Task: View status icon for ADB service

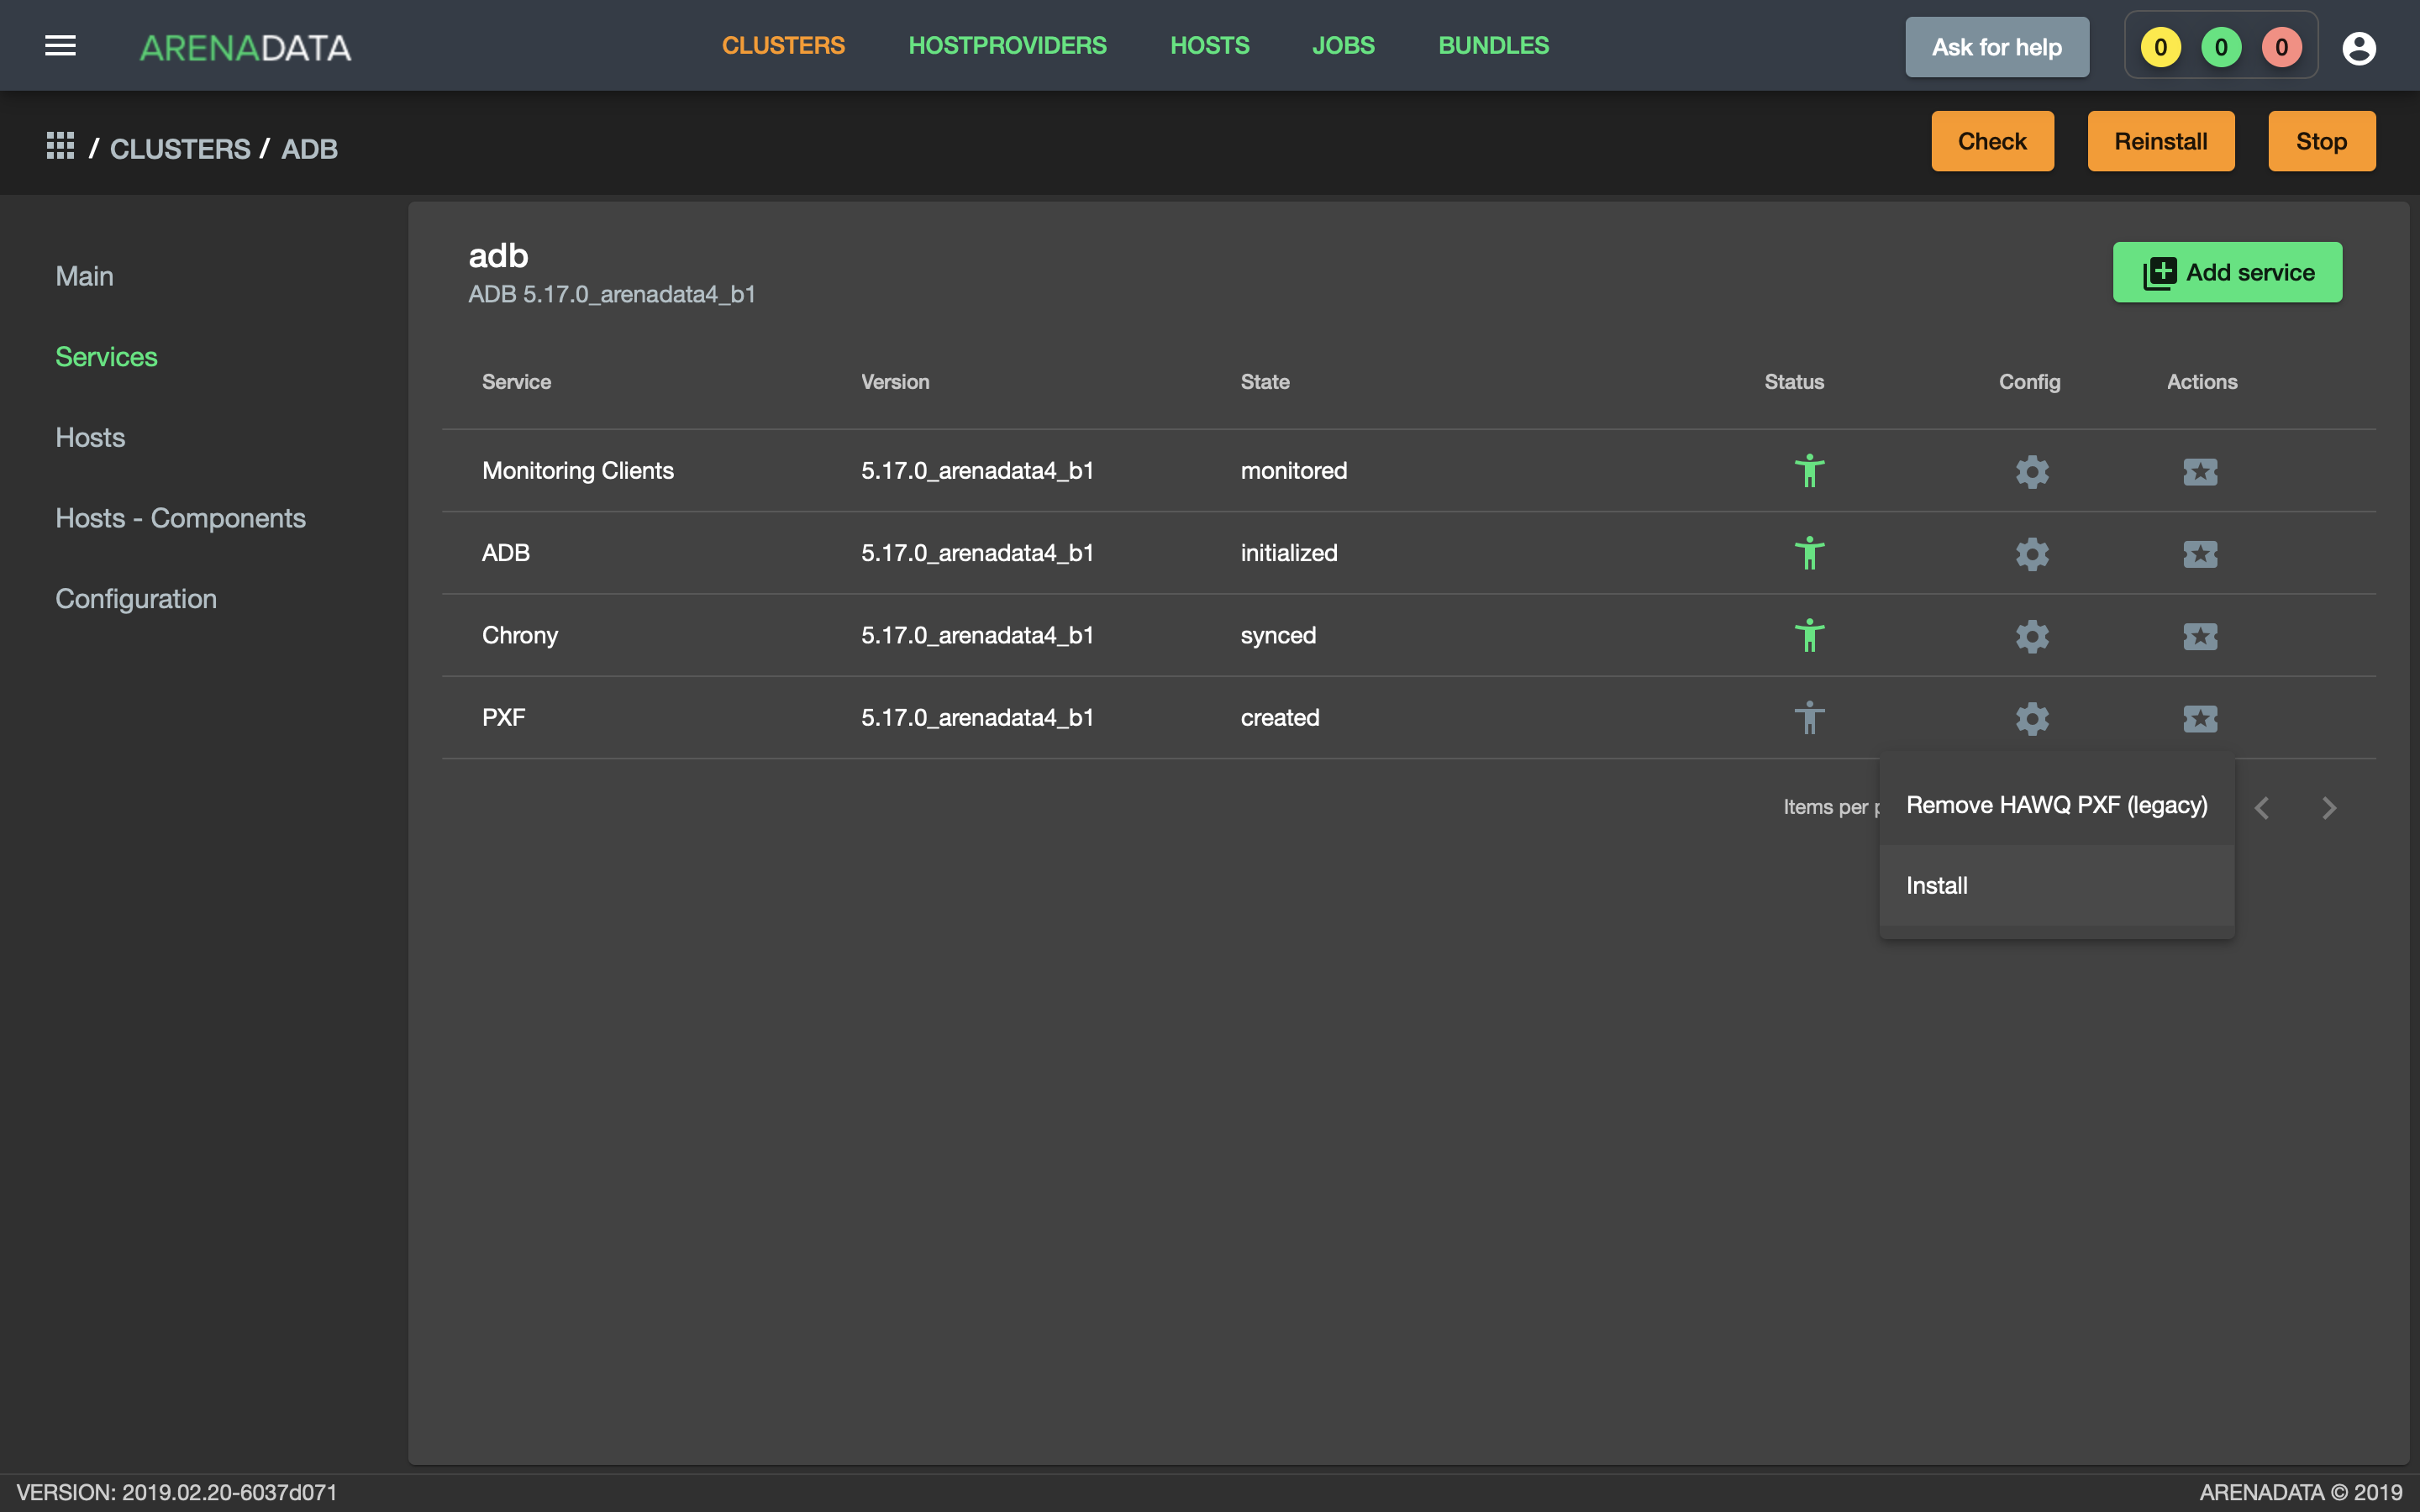Action: tap(1809, 553)
